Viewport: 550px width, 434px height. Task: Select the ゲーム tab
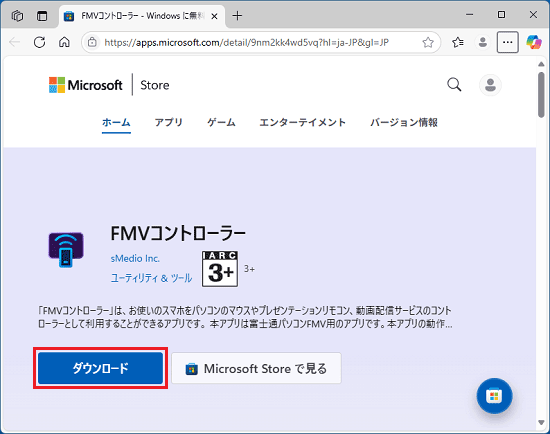(221, 122)
